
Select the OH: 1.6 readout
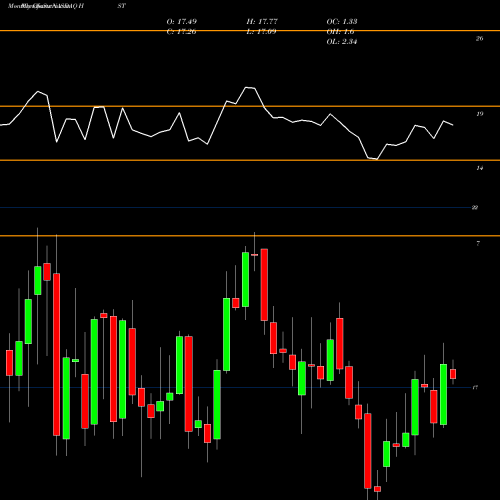(340, 32)
